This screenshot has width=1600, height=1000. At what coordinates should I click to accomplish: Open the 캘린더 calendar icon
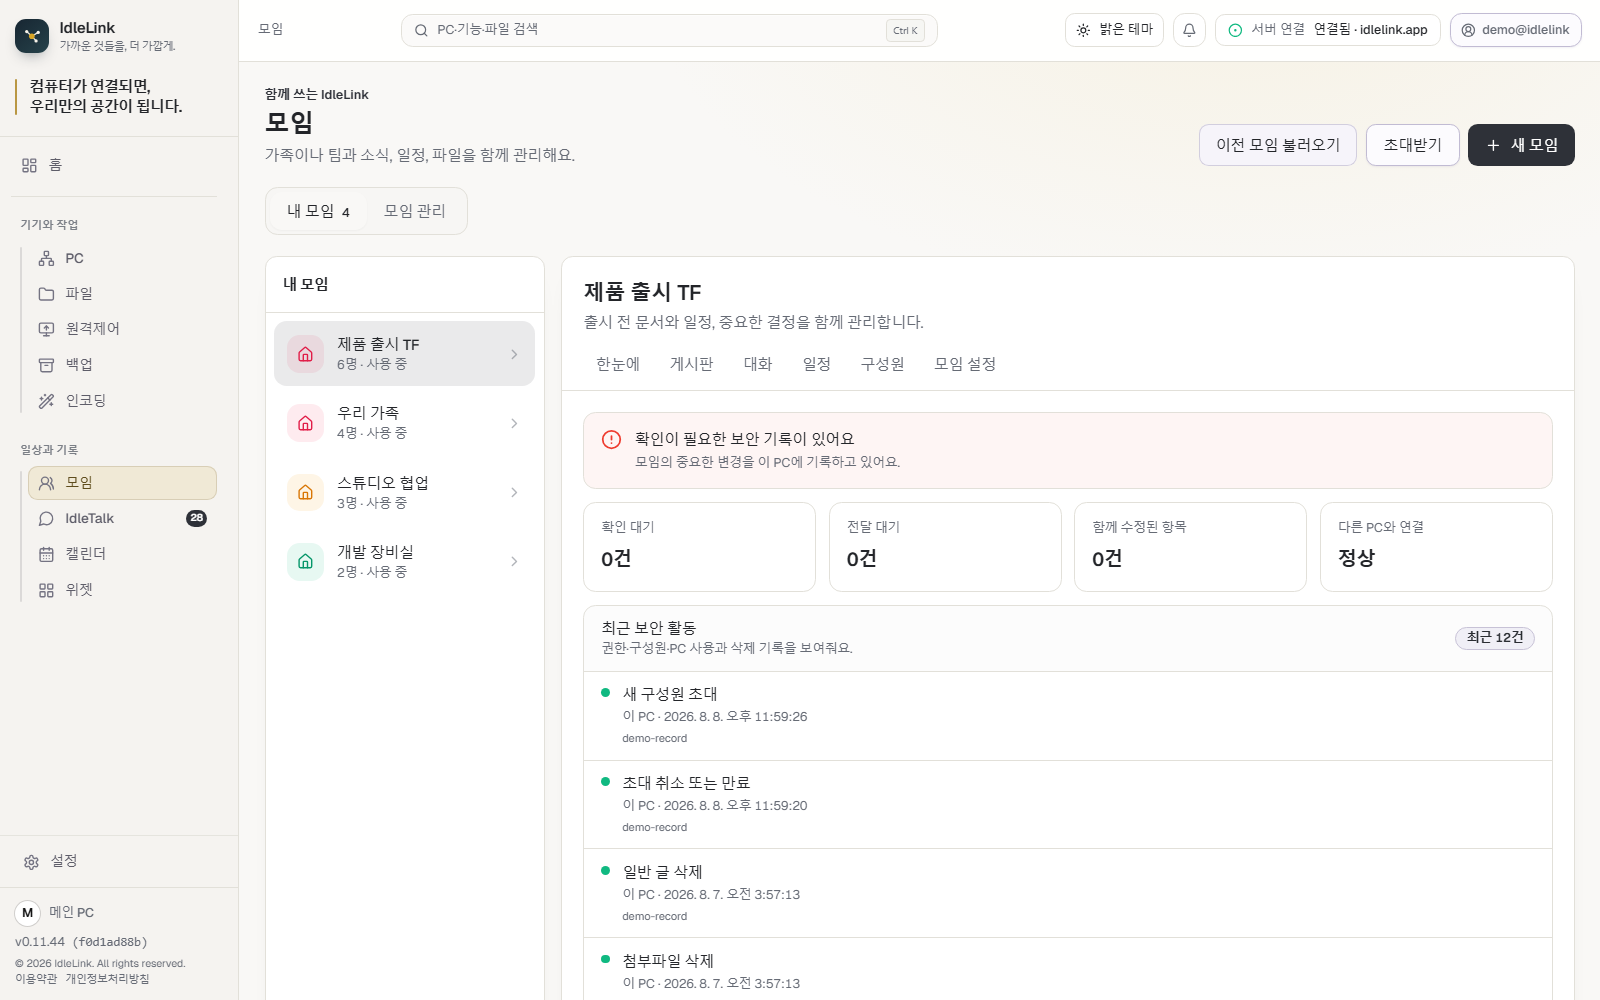(46, 554)
